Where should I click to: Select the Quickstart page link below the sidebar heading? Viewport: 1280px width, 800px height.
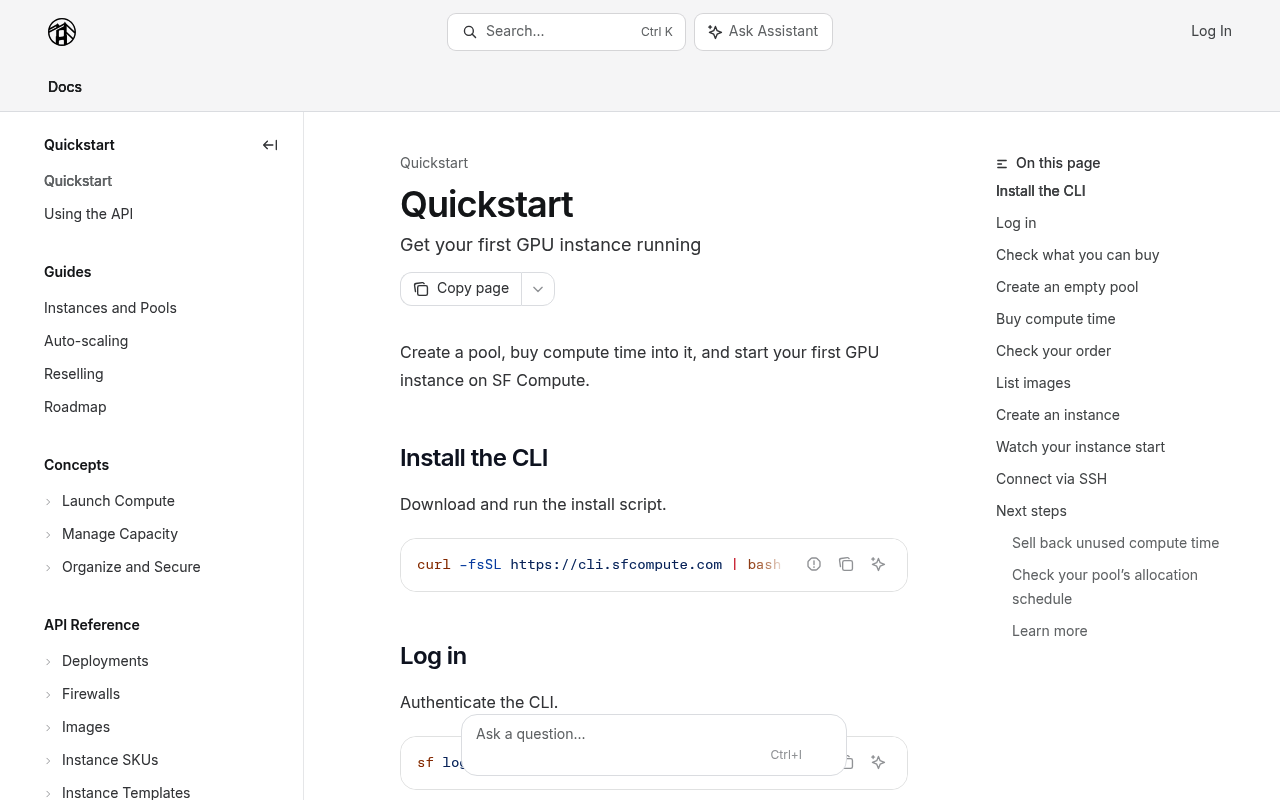(78, 181)
